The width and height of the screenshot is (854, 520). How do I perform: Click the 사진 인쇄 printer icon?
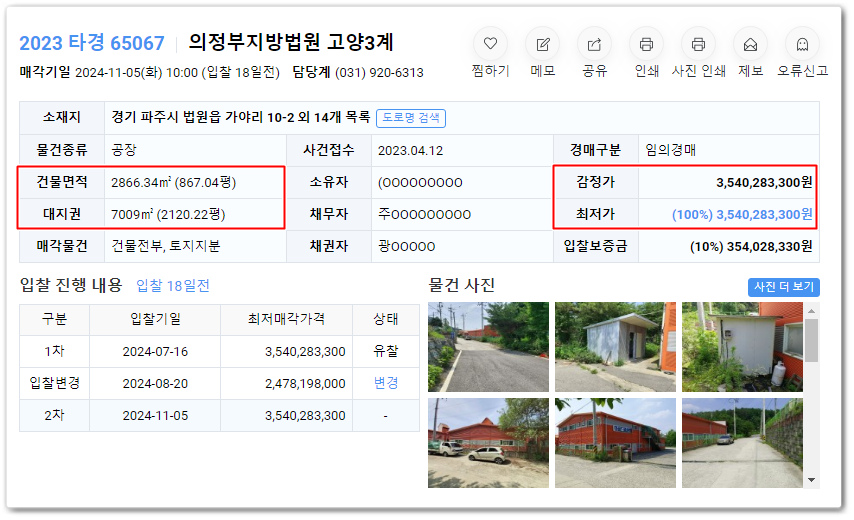pos(698,44)
